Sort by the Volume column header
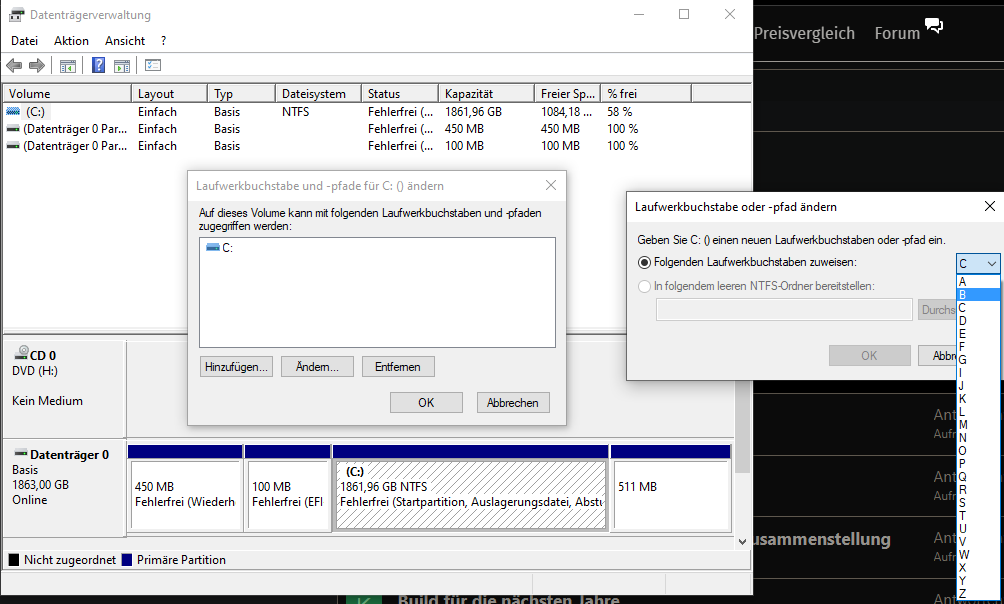 67,94
